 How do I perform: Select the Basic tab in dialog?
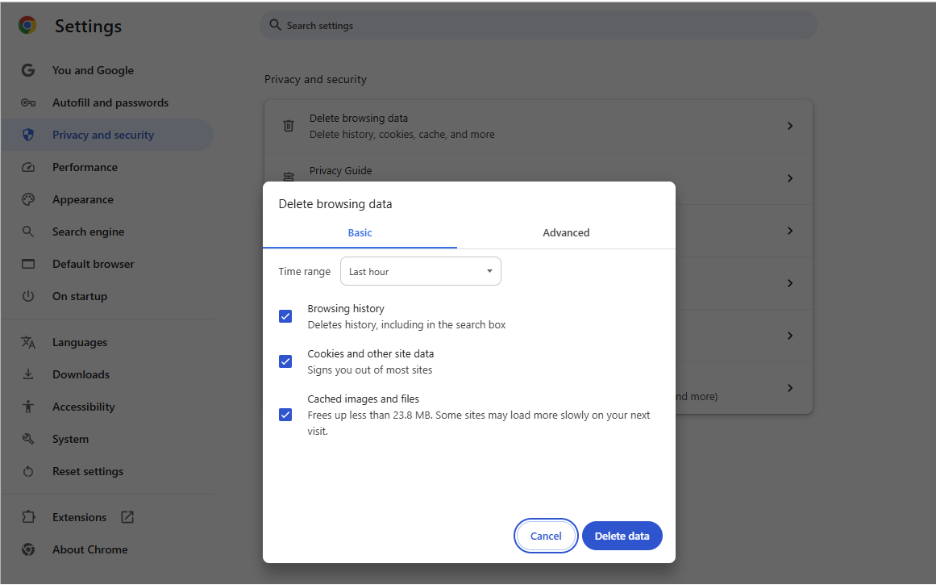[x=360, y=233]
